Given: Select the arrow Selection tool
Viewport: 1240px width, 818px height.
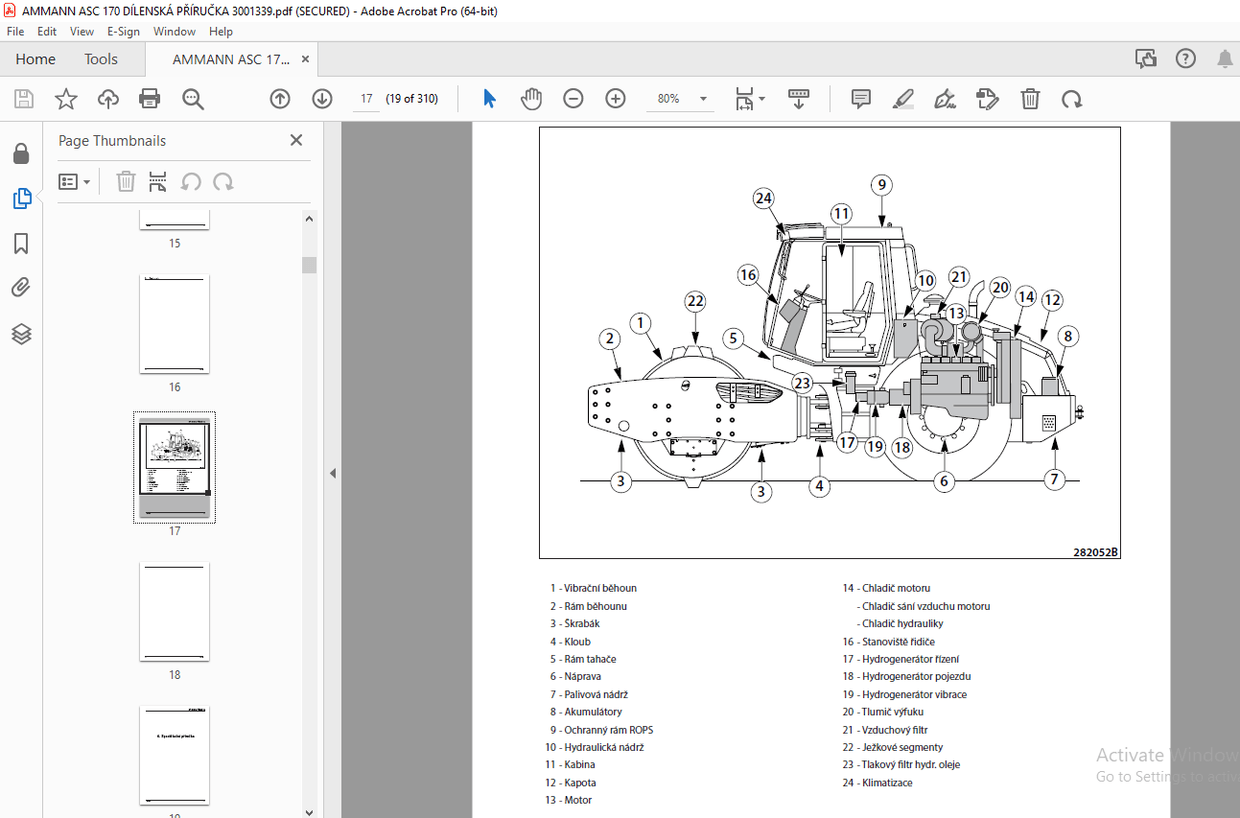Looking at the screenshot, I should (489, 98).
